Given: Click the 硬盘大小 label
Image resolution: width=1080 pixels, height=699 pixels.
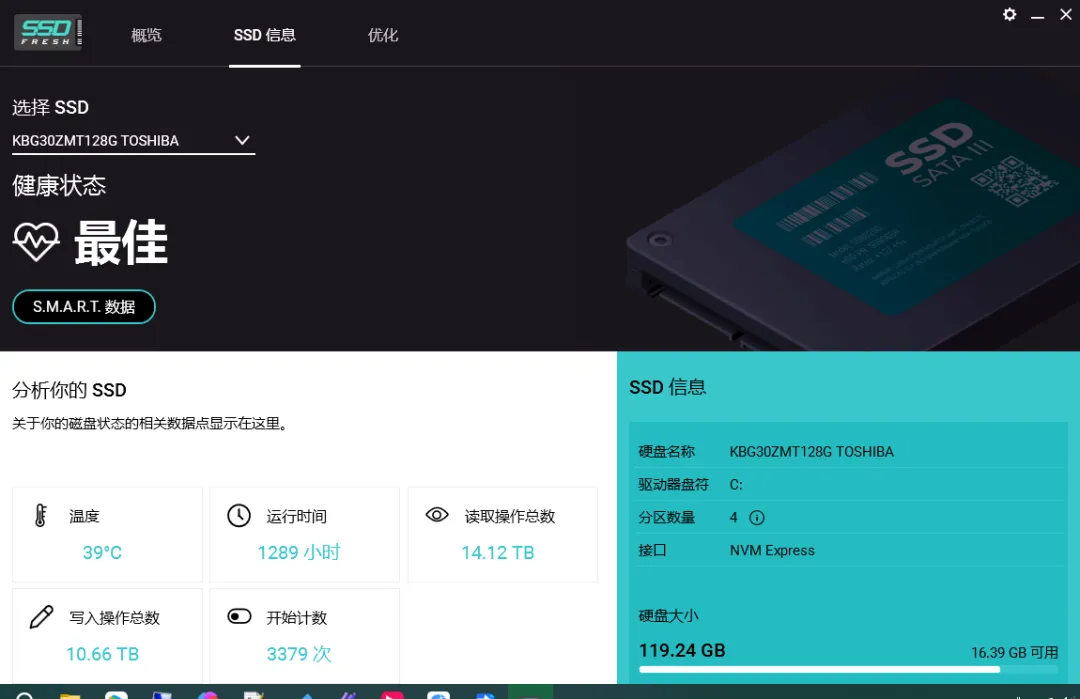Looking at the screenshot, I should click(x=668, y=616).
